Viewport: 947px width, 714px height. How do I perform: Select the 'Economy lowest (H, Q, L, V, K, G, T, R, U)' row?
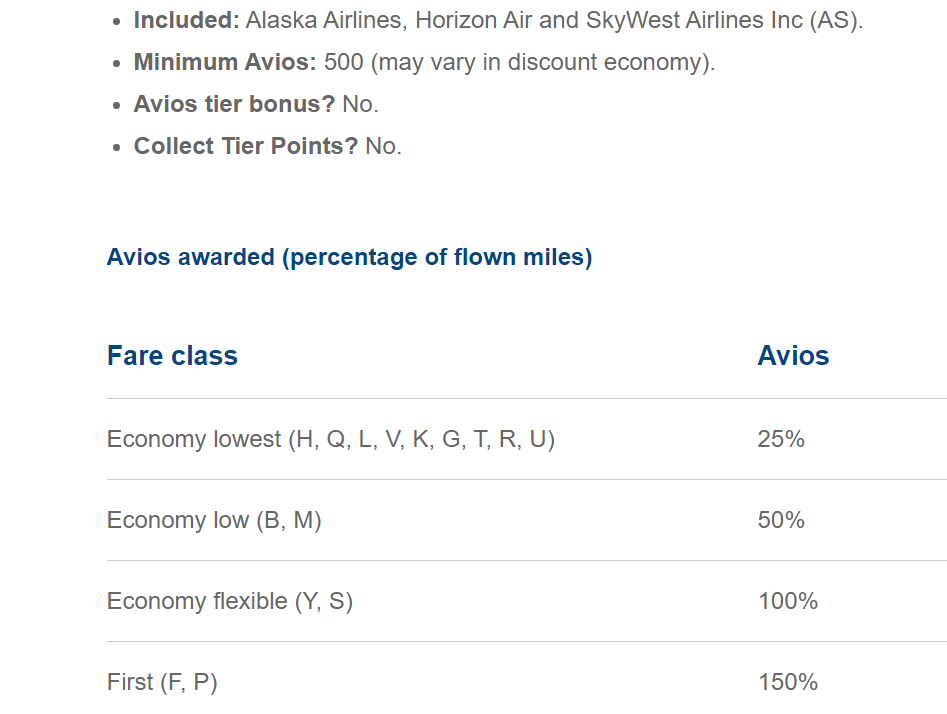pyautogui.click(x=527, y=439)
